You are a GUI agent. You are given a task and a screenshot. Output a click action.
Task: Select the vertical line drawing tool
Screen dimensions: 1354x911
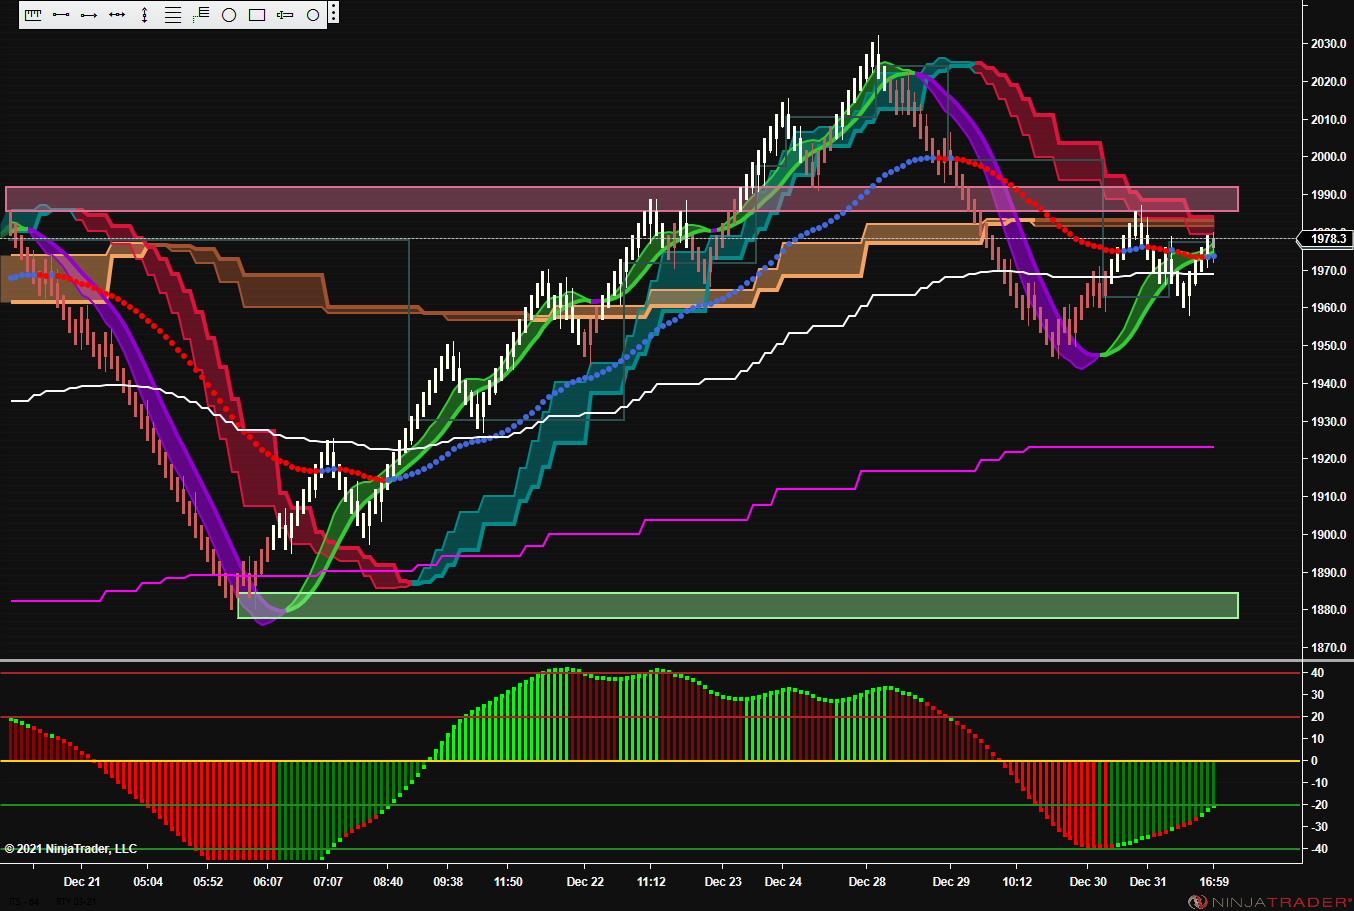145,15
